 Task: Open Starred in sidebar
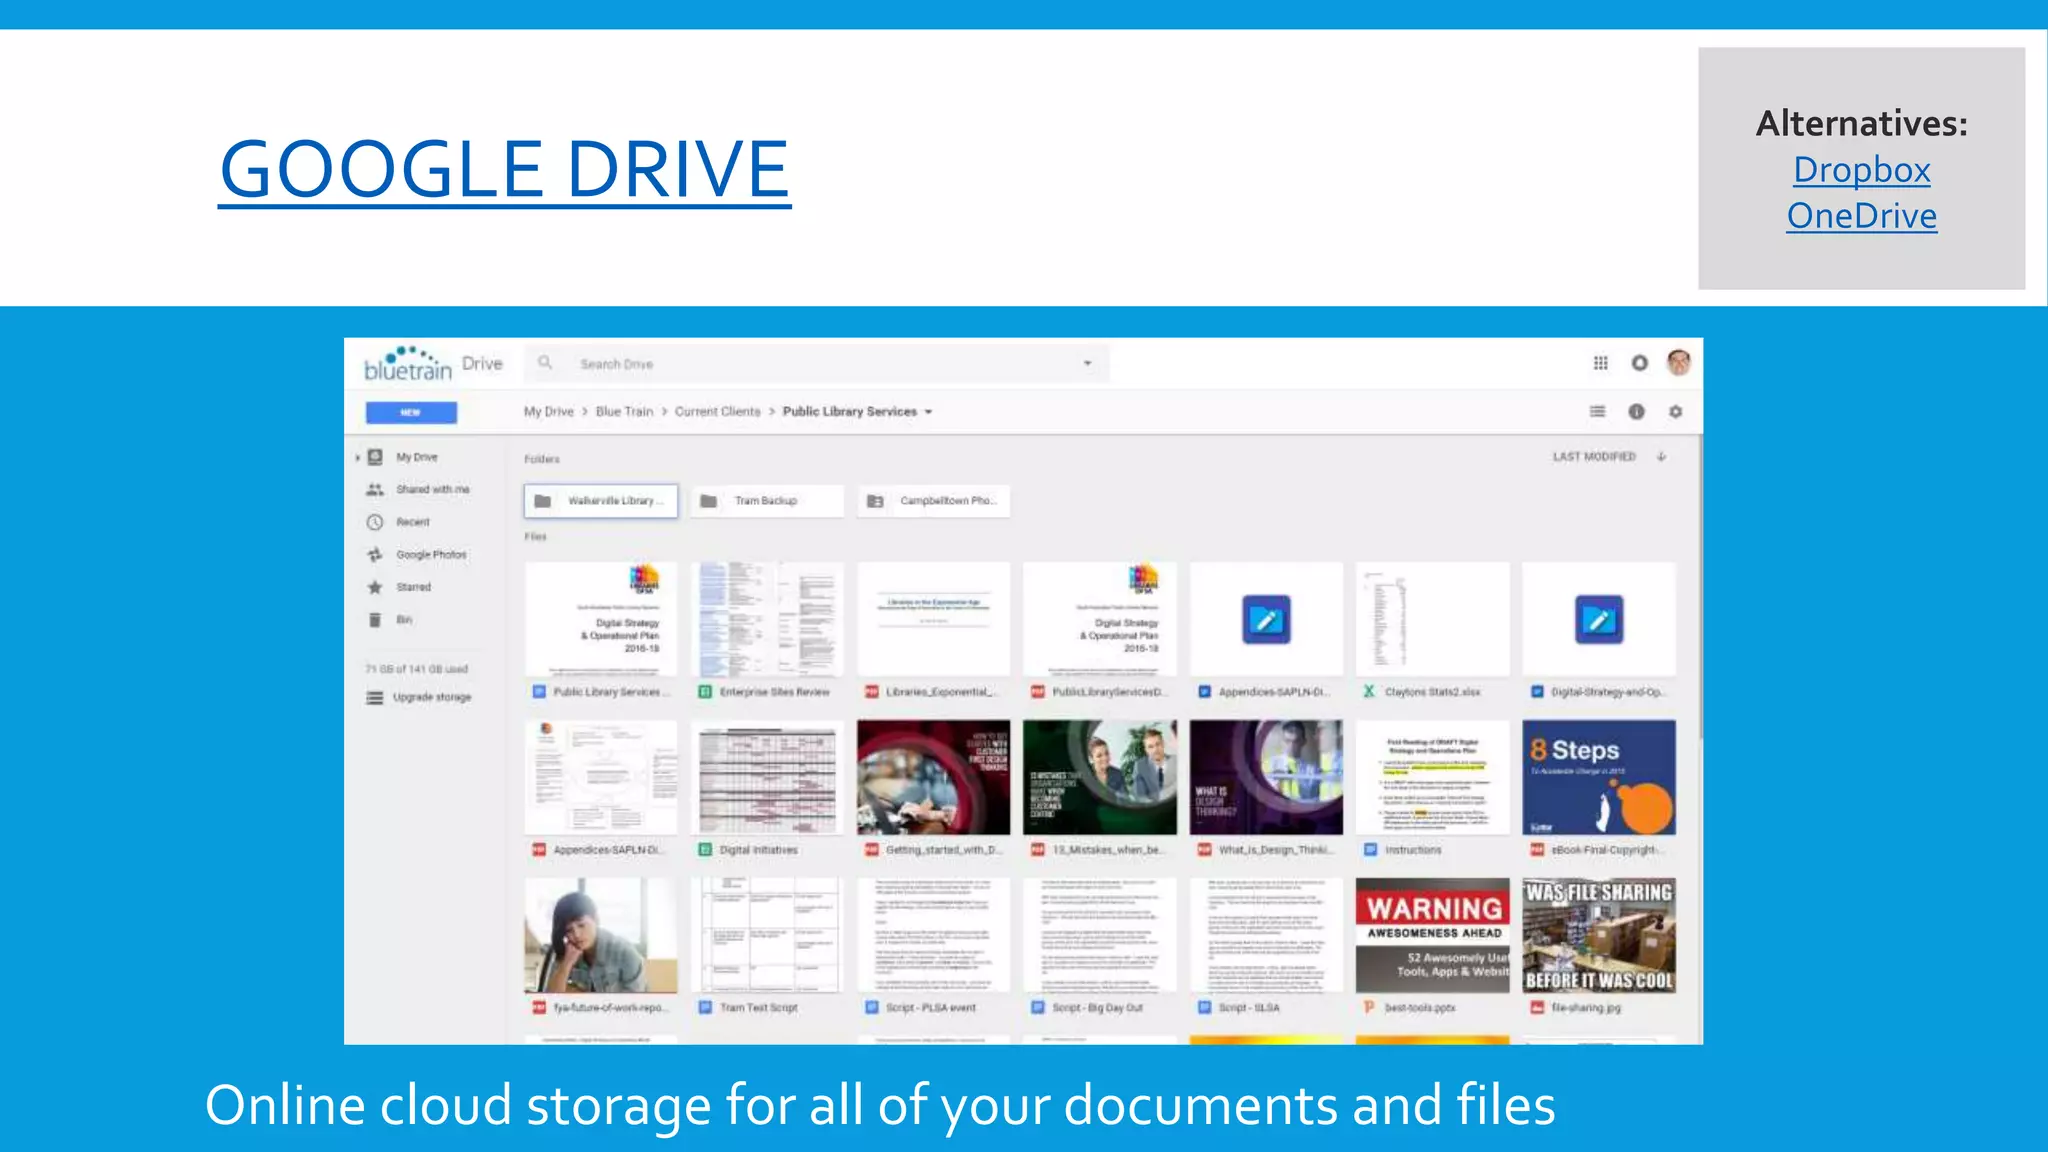pos(413,587)
